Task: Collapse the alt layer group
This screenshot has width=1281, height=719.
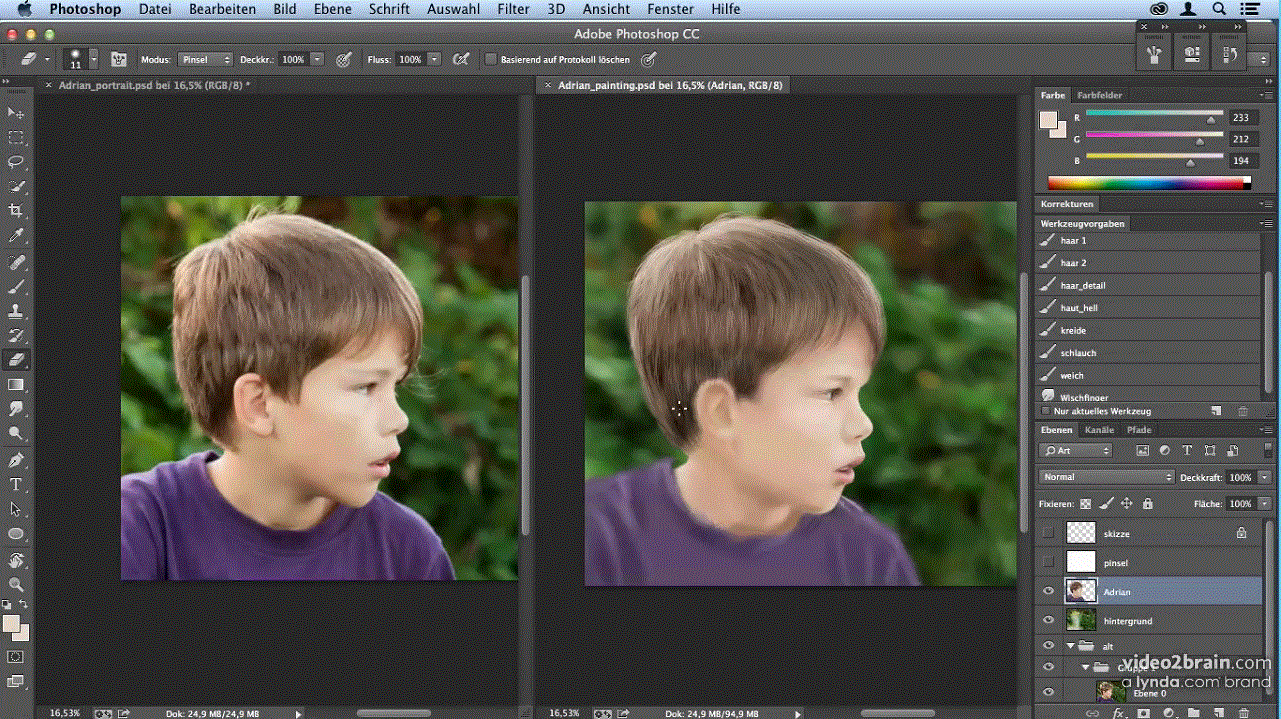Action: click(x=1070, y=646)
